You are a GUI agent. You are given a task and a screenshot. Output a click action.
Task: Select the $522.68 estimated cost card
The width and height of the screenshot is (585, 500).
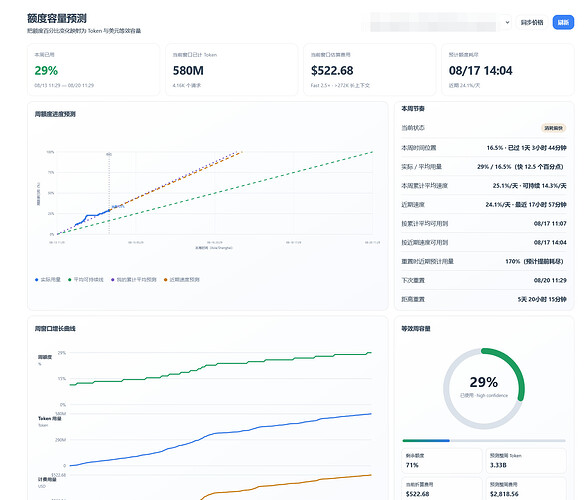coord(369,70)
